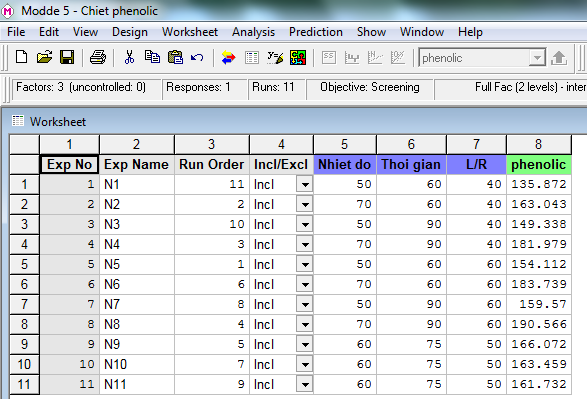Paste with the clipboard icon
Viewport: 587px width, 399px height.
click(175, 57)
